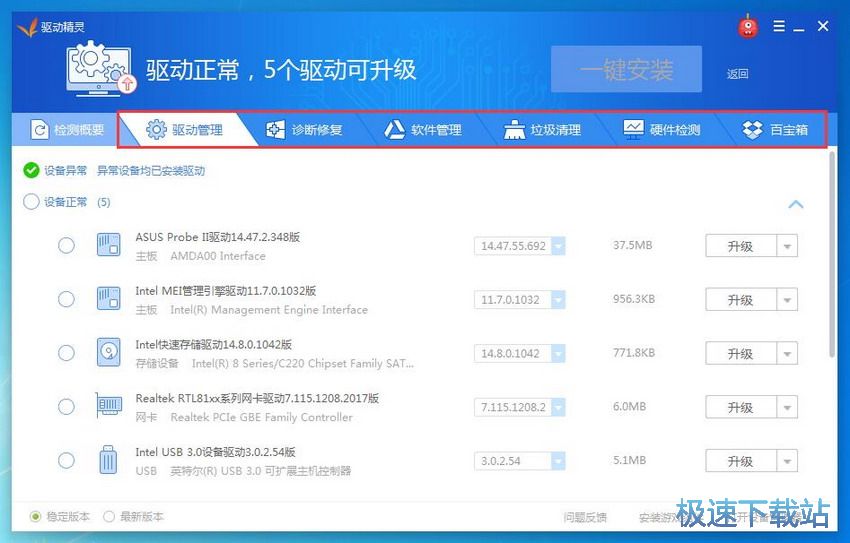Click Realtek PCIe GBE Family Controller text

coord(261,417)
